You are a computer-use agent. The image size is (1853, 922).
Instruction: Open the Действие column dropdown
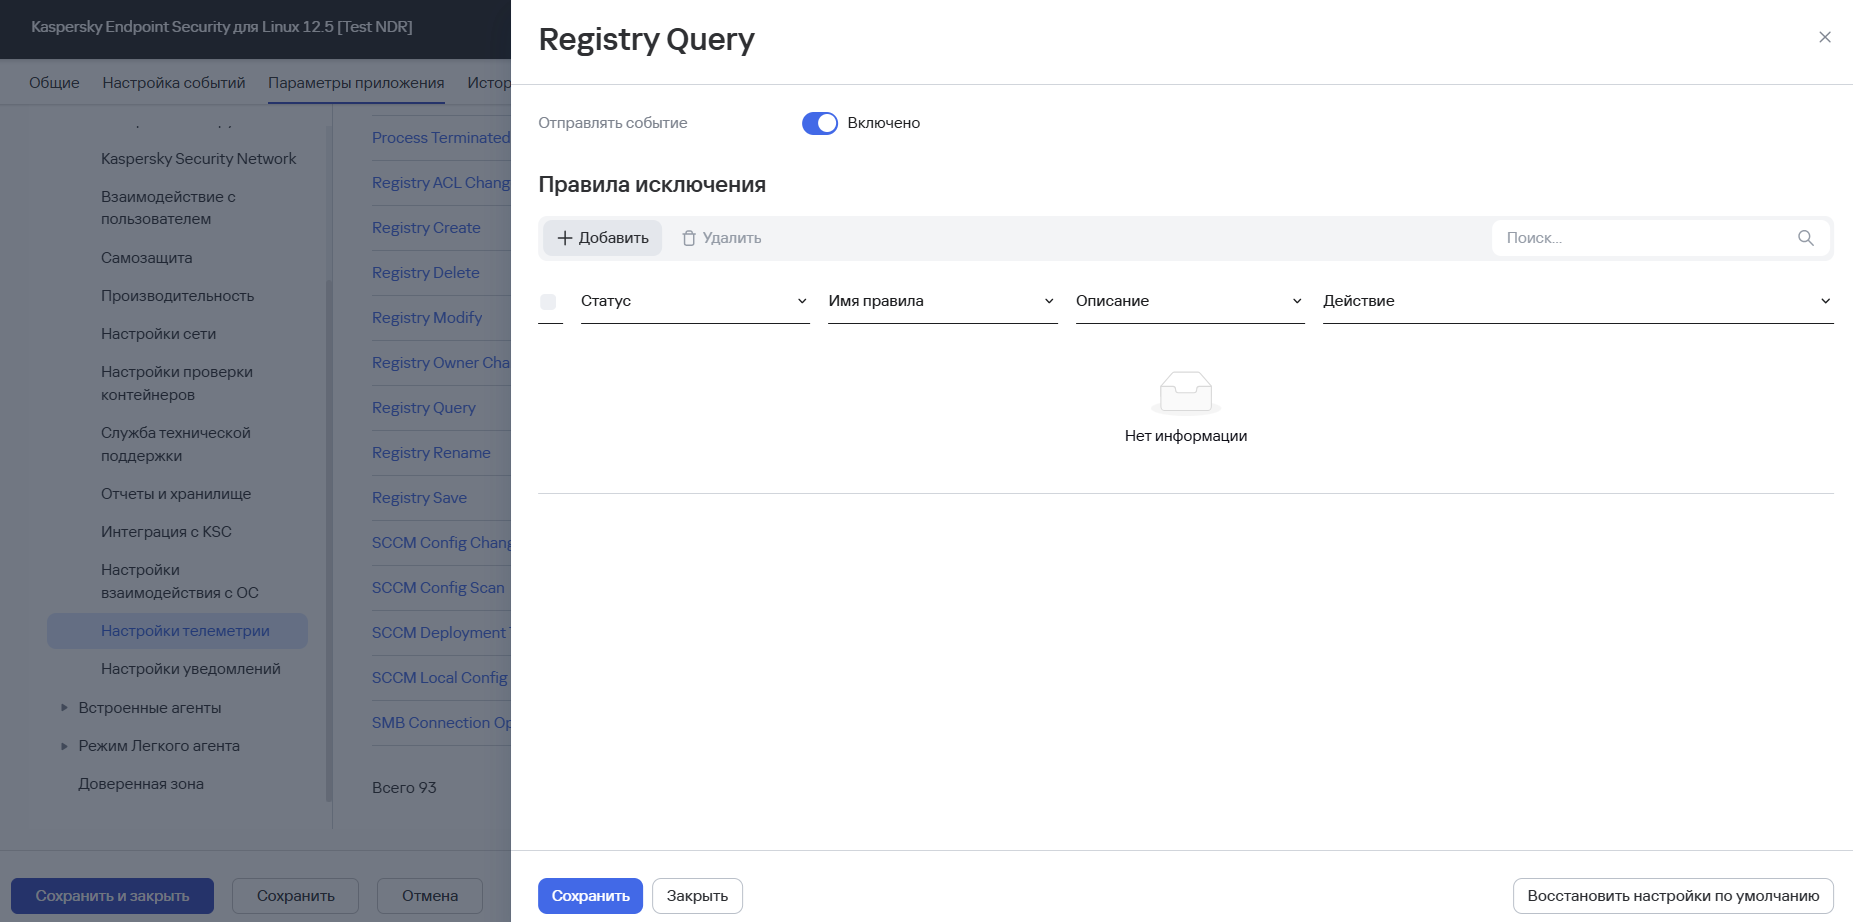coord(1825,301)
